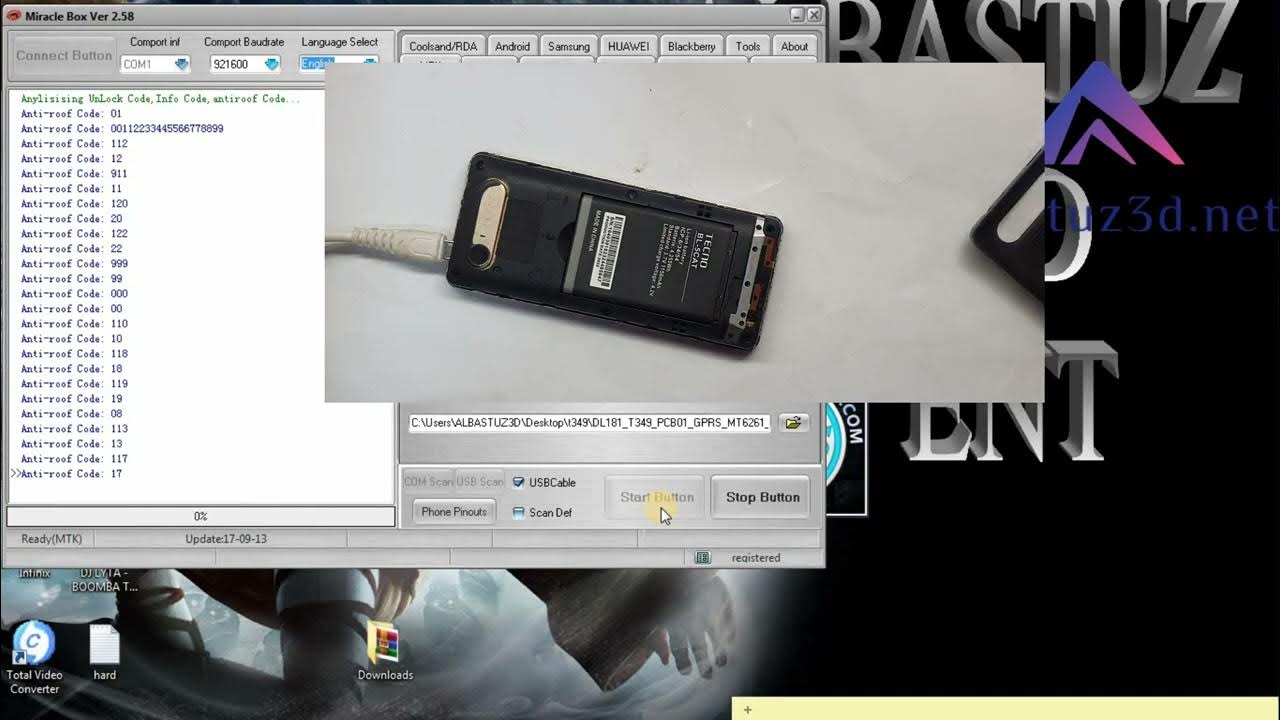Screen dimensions: 1280x720
Task: Switch to the Tools tab
Action: 748,46
